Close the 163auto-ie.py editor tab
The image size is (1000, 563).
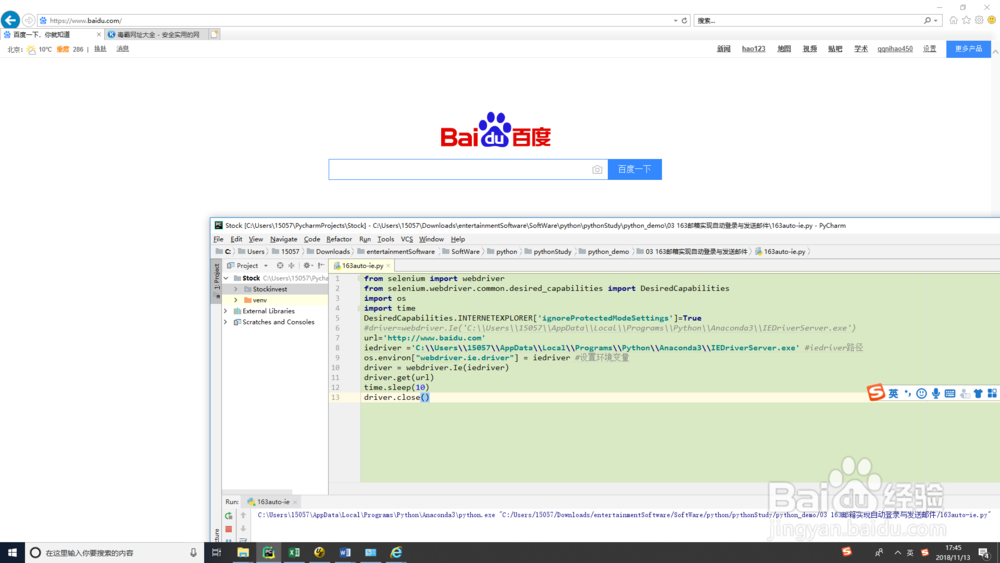[x=388, y=266]
